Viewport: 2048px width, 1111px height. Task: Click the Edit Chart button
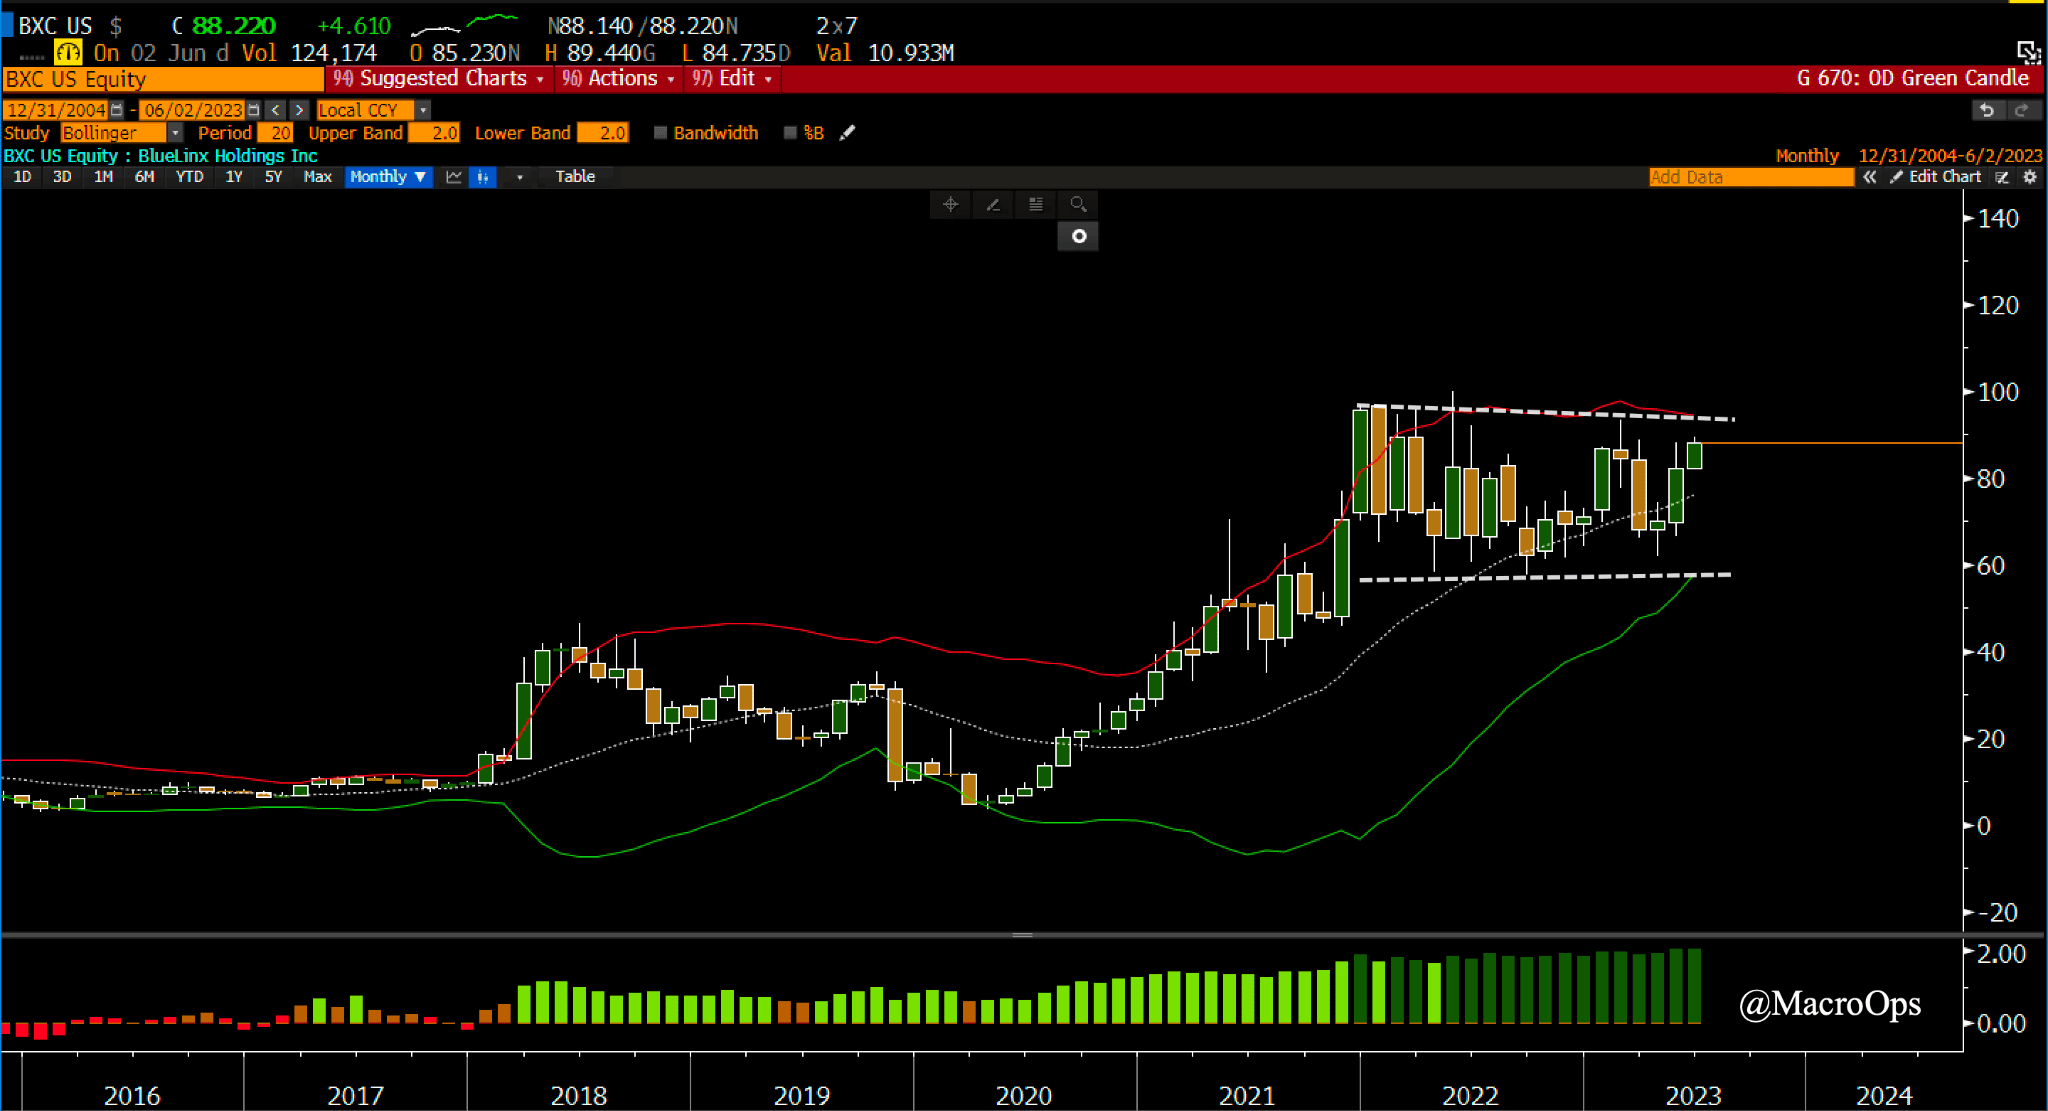pos(1935,177)
